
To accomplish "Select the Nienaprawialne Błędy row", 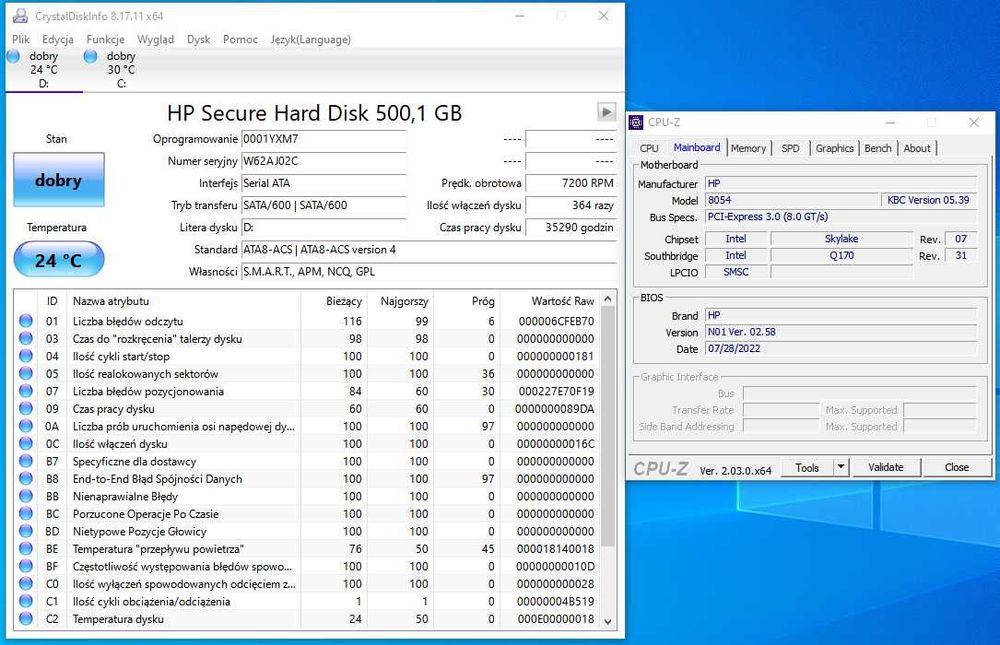I will coord(307,496).
